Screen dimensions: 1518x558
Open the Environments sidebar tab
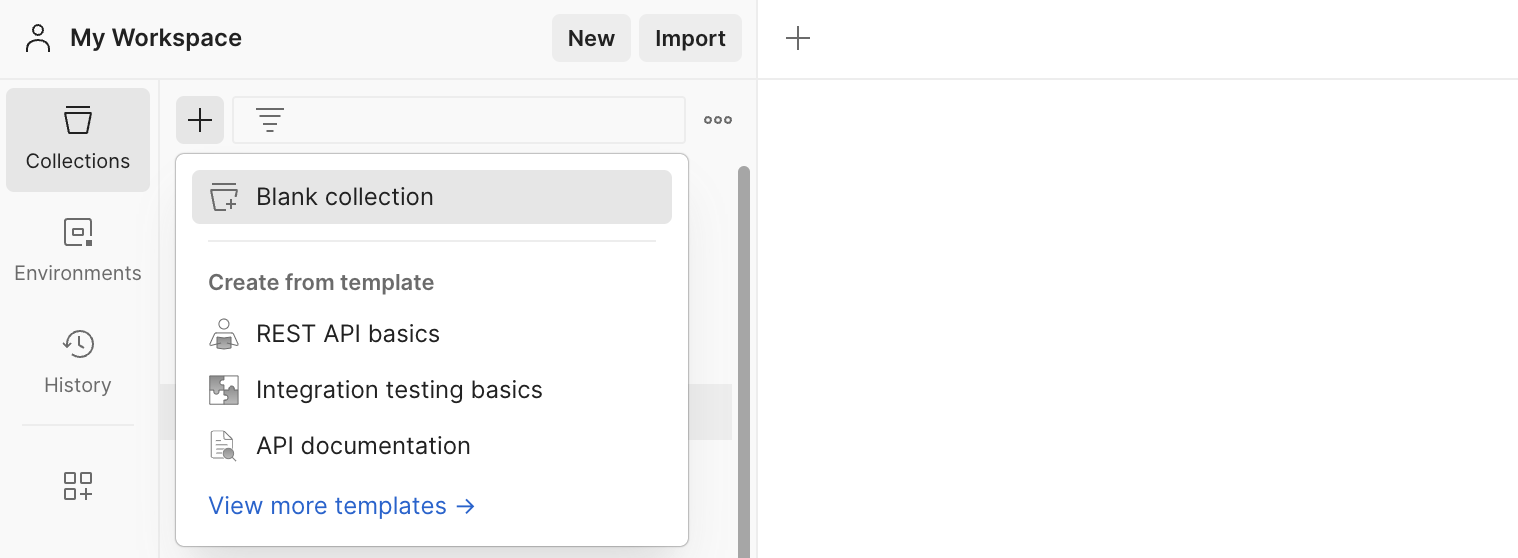pyautogui.click(x=78, y=250)
